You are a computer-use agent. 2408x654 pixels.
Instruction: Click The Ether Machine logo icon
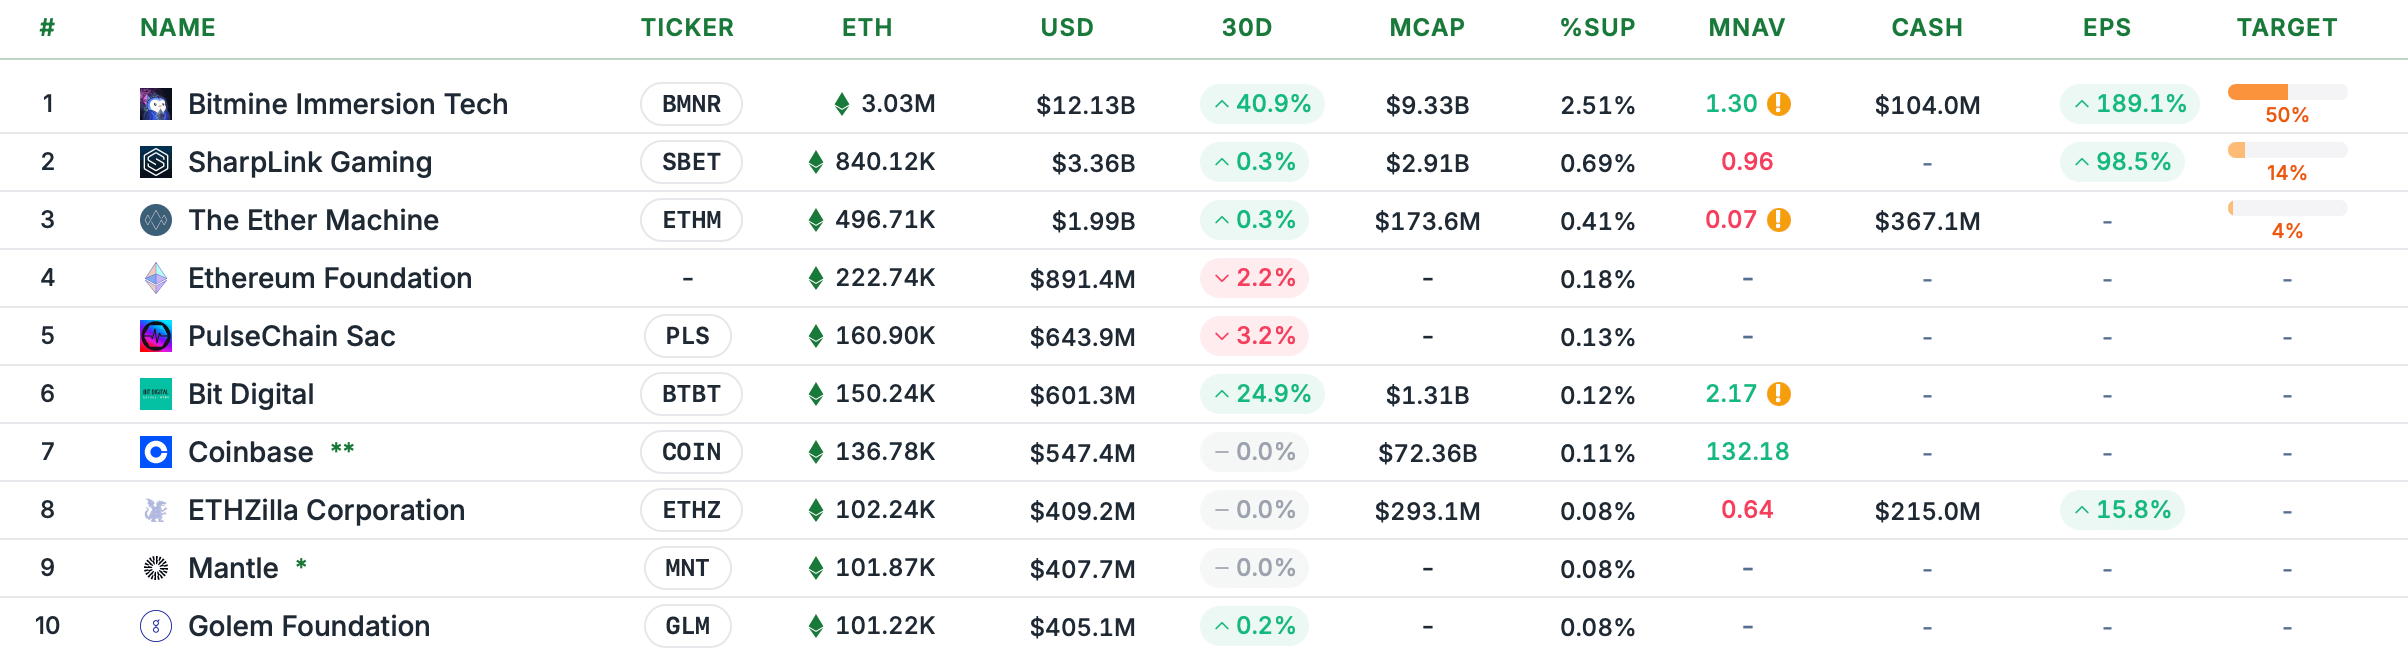click(x=156, y=220)
